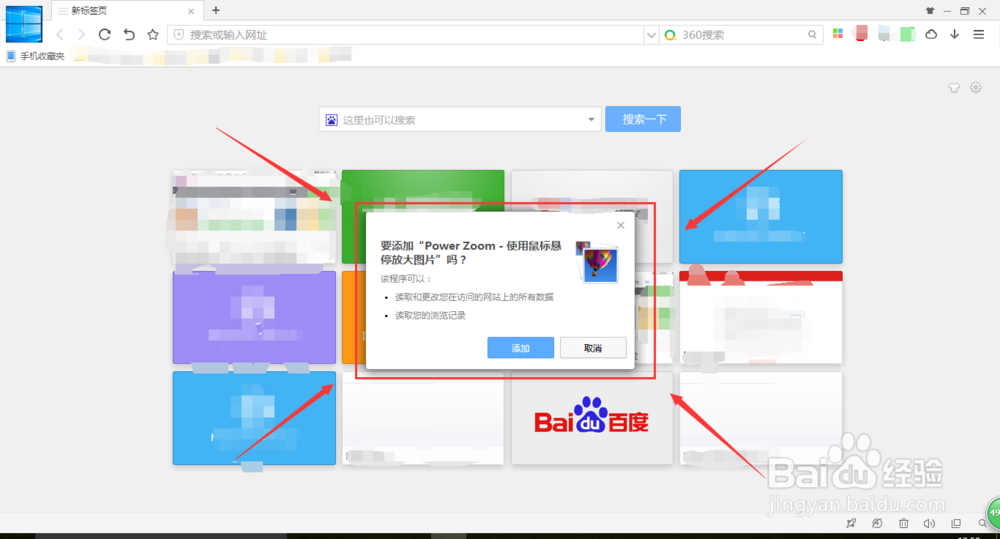
Task: Click the green extension icon in toolbar
Action: click(908, 34)
